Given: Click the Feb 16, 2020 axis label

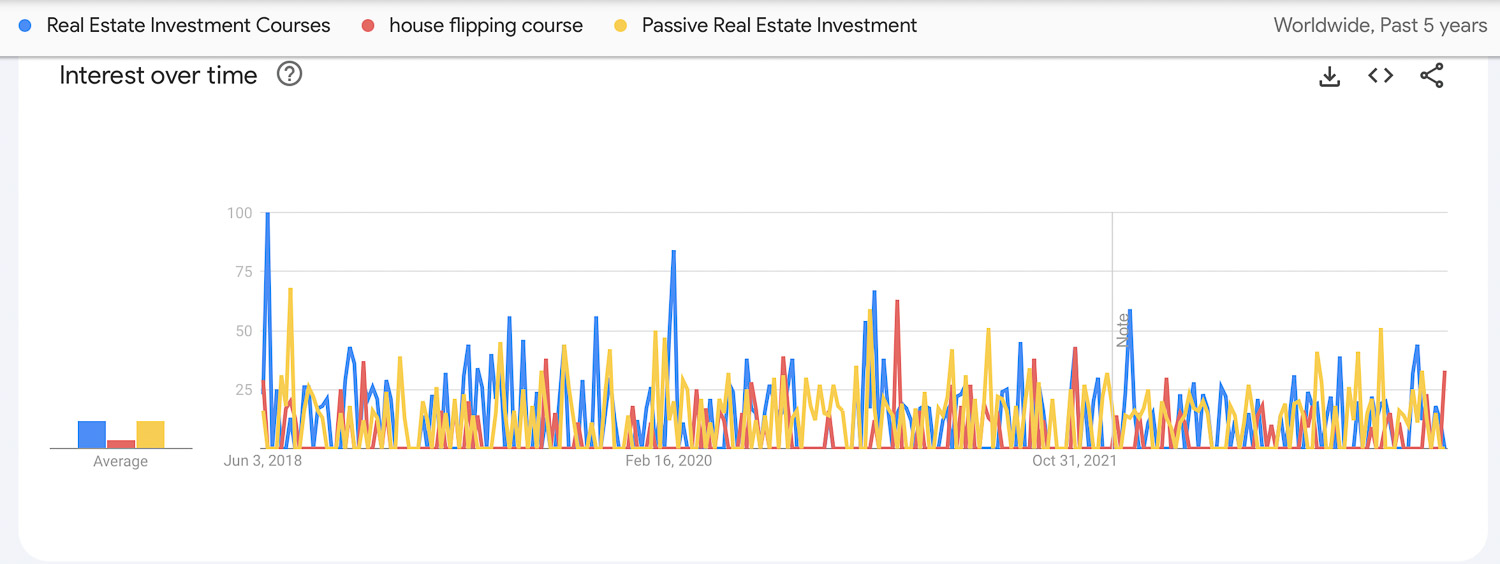Looking at the screenshot, I should click(x=669, y=461).
